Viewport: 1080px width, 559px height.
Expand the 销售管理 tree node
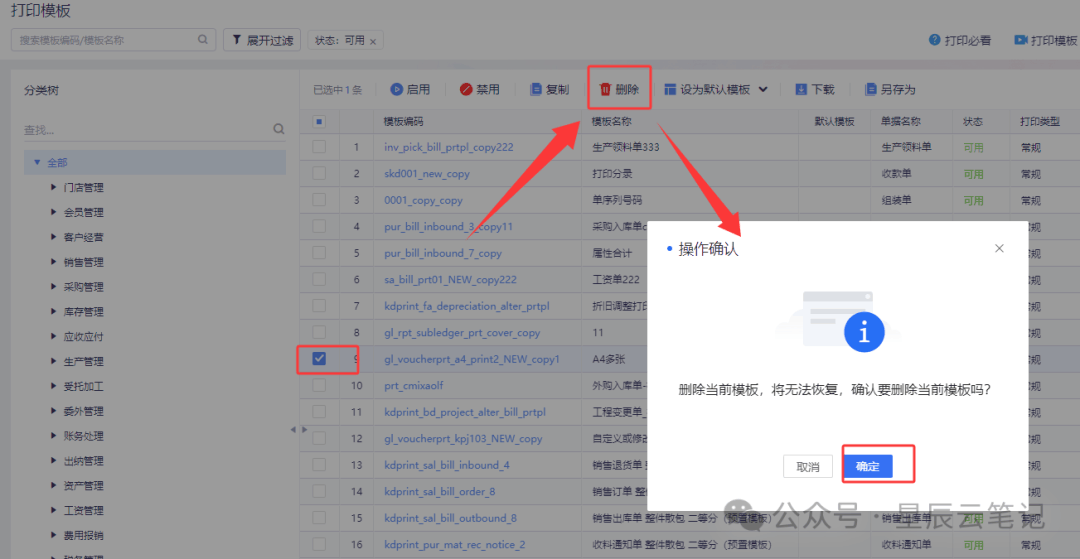[x=53, y=262]
